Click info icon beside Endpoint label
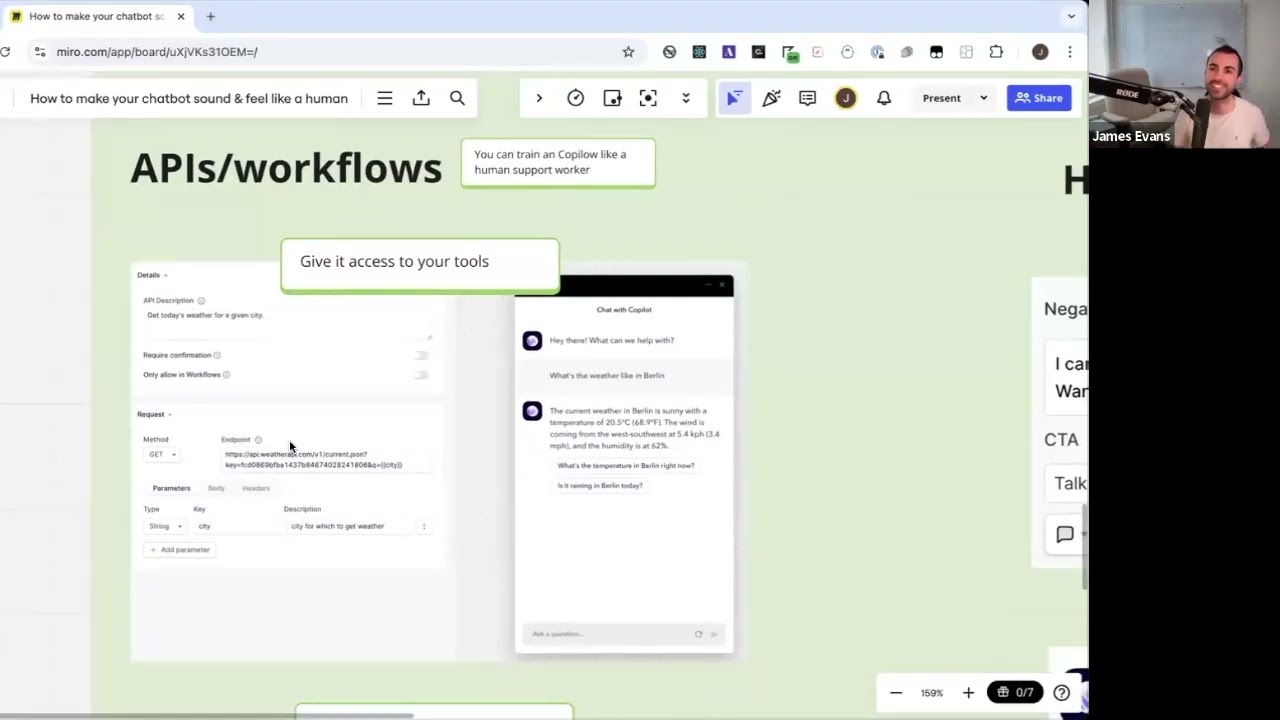This screenshot has width=1280, height=720. 258,440
